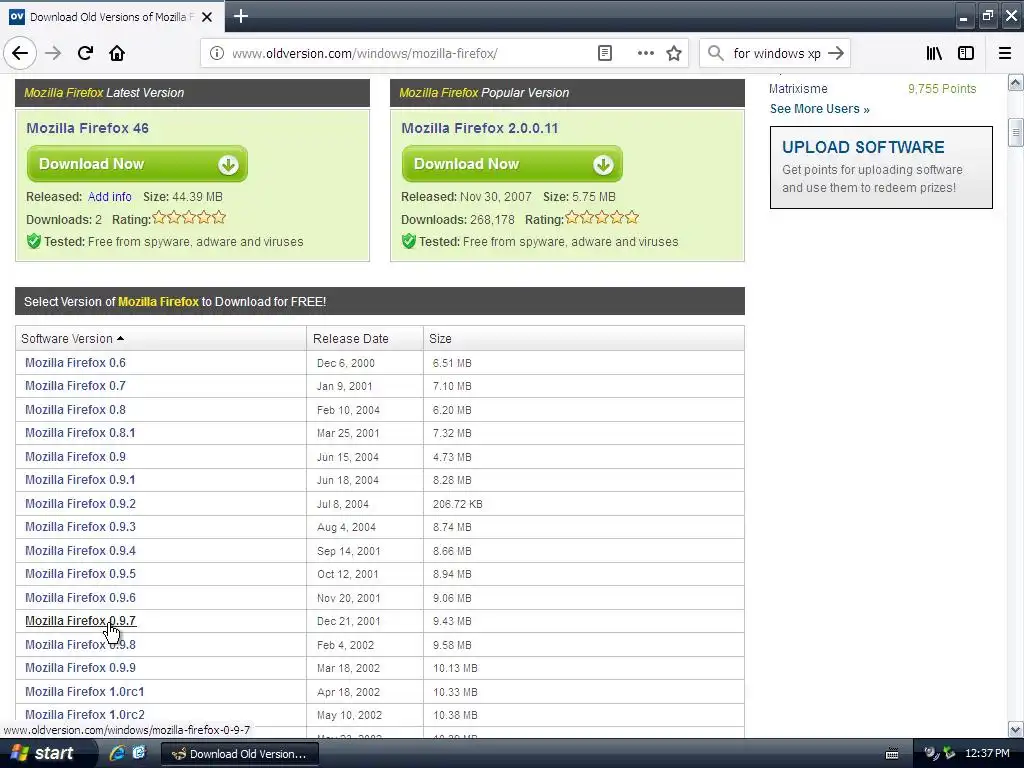This screenshot has width=1024, height=768.
Task: Close the Download Old Versions tab
Action: pos(207,17)
